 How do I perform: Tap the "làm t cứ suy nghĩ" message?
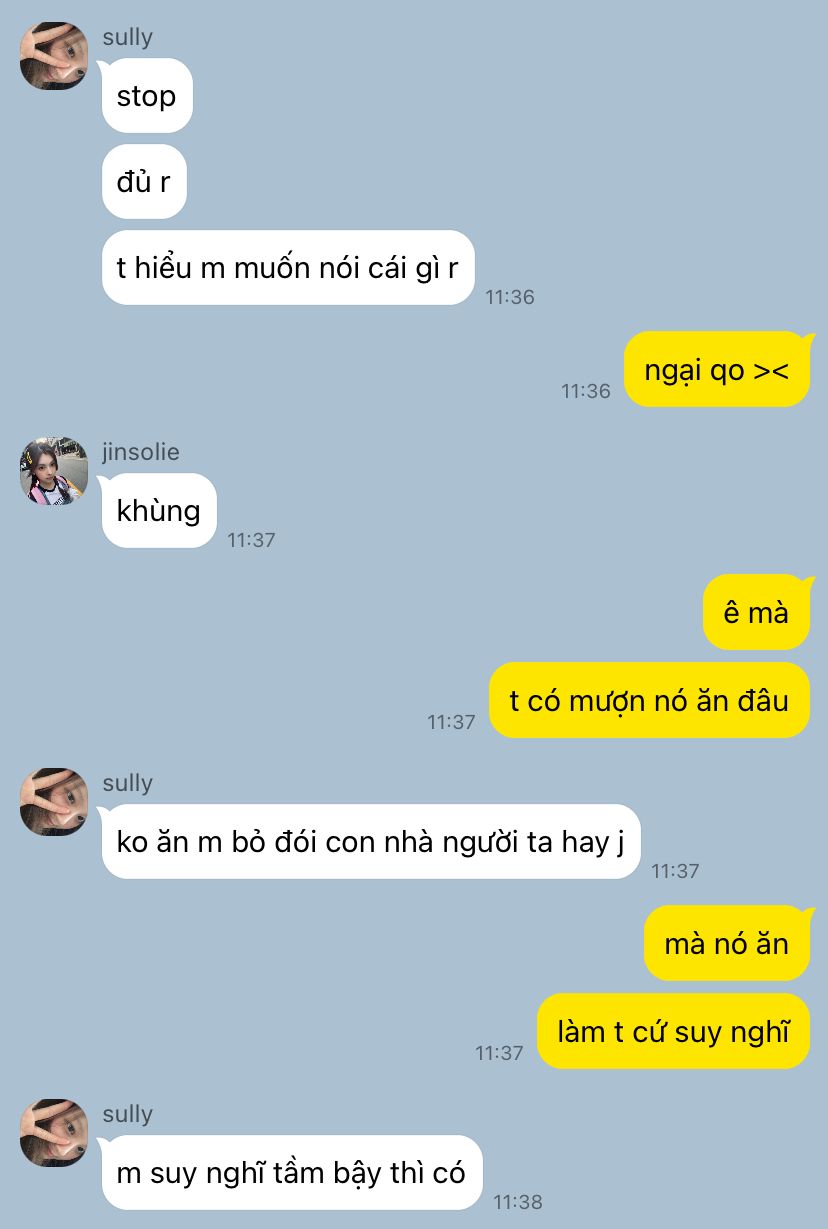click(673, 1031)
